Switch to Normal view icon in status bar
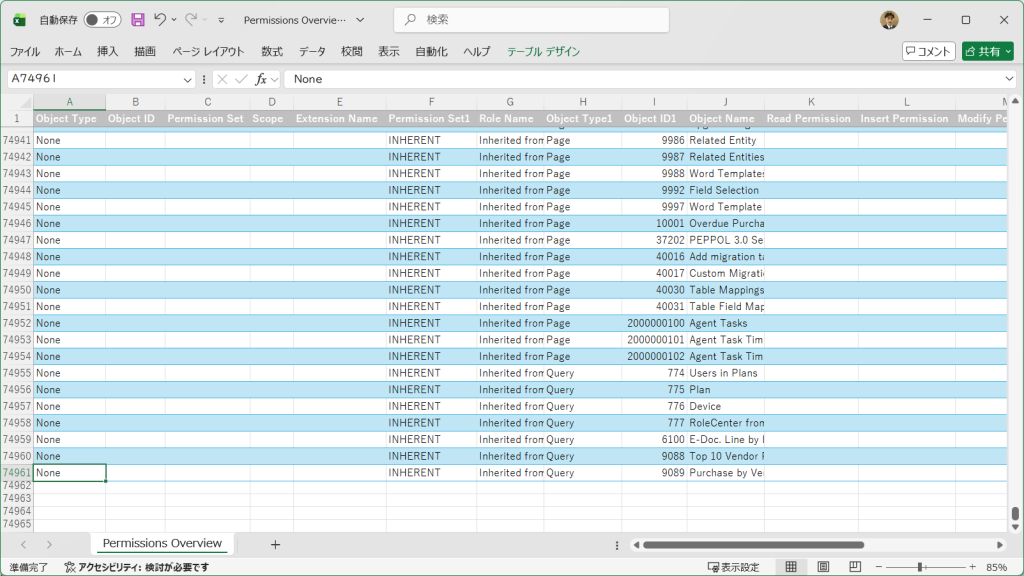The width and height of the screenshot is (1024, 576). [791, 567]
